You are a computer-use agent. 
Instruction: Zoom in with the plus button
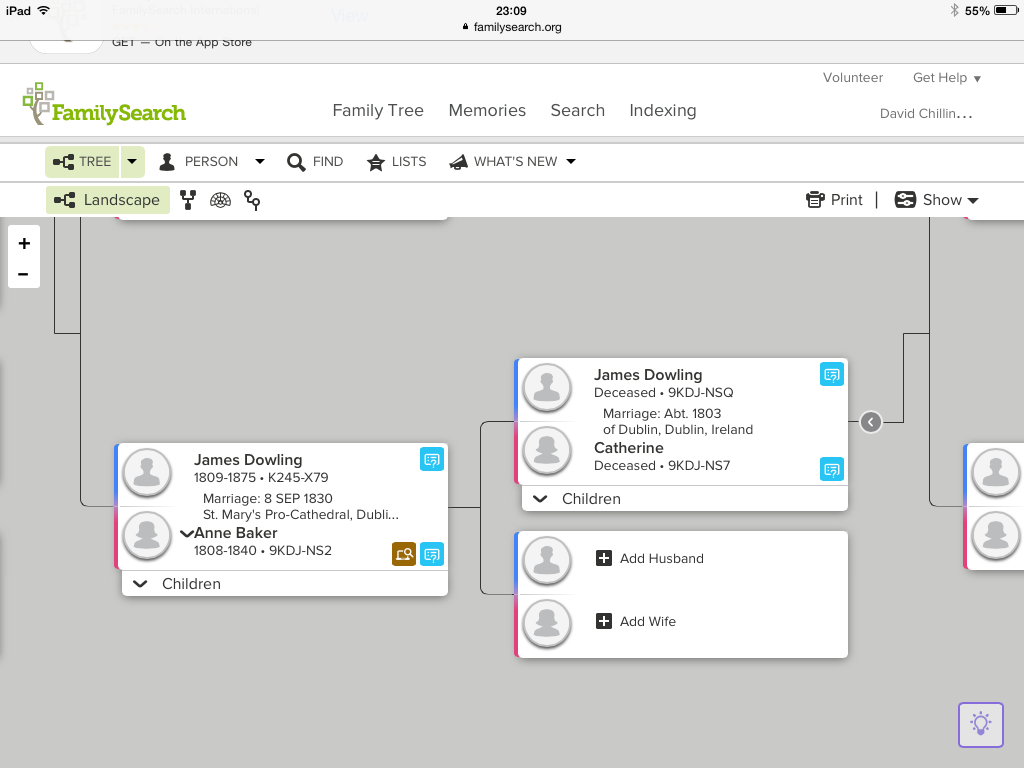tap(24, 243)
